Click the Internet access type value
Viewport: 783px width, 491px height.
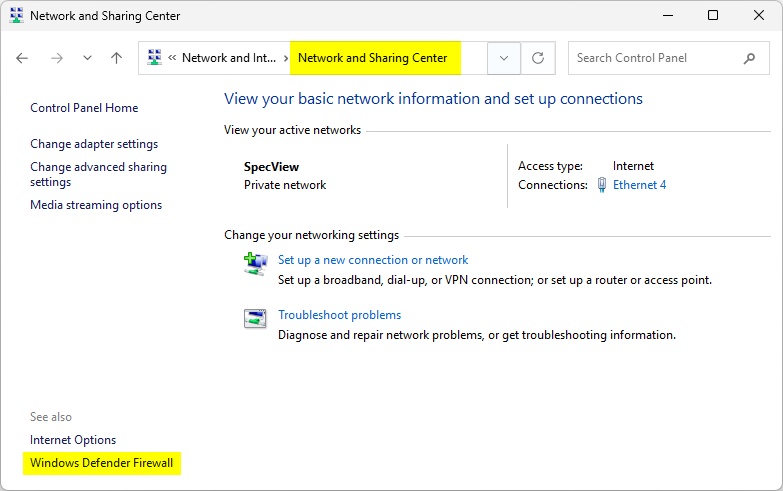click(633, 166)
